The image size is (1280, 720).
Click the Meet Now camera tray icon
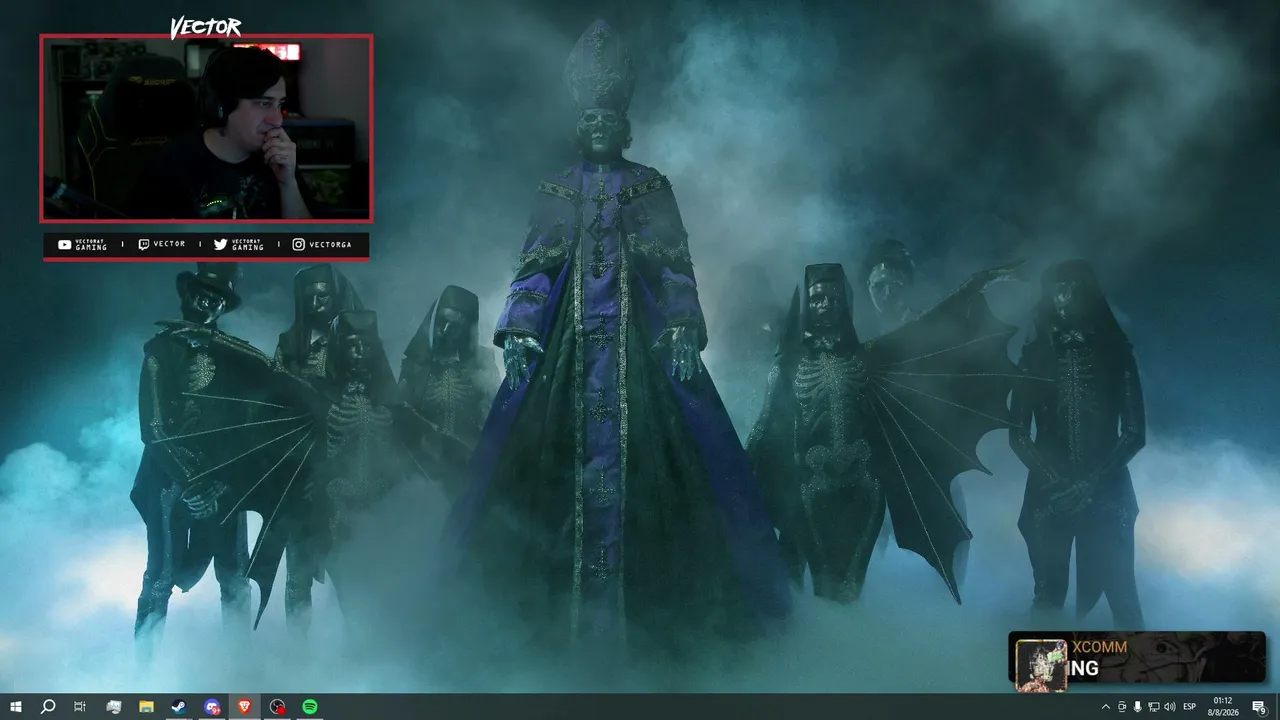1122,707
